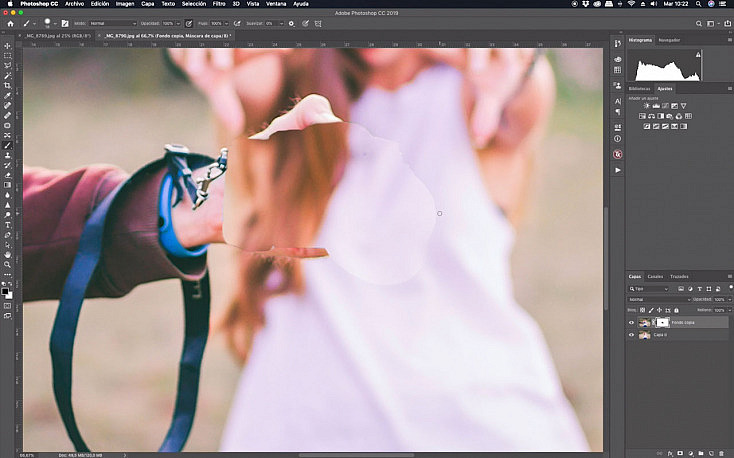The image size is (734, 458).
Task: Open layer blend mode dropdown
Action: click(x=659, y=299)
